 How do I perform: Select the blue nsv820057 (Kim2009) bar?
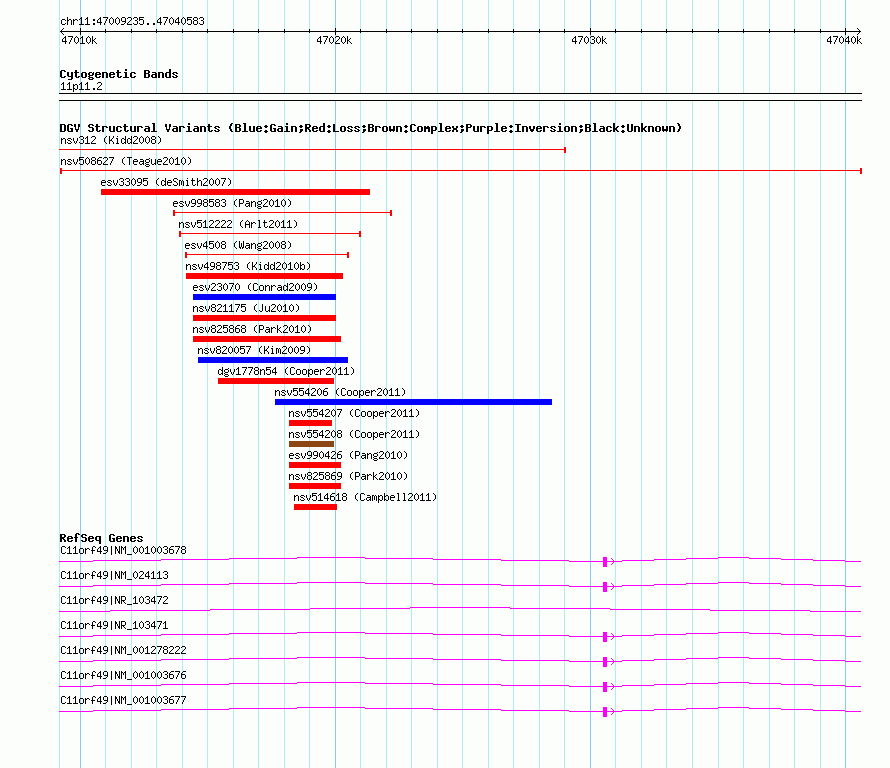[273, 360]
